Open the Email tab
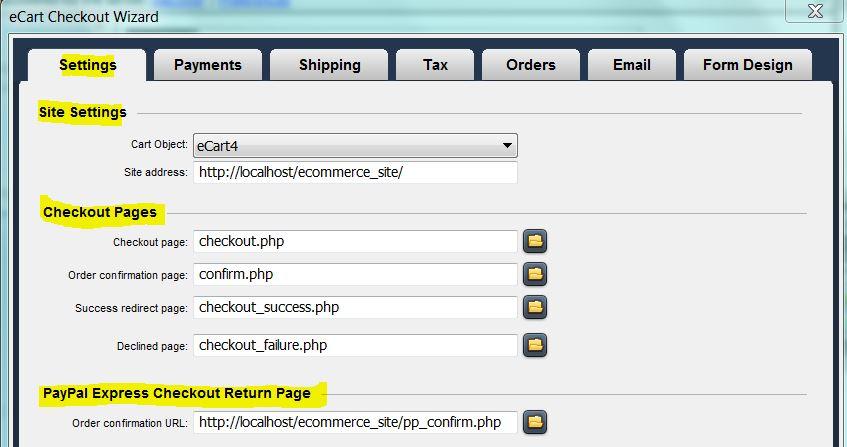The width and height of the screenshot is (847, 447). (x=631, y=65)
